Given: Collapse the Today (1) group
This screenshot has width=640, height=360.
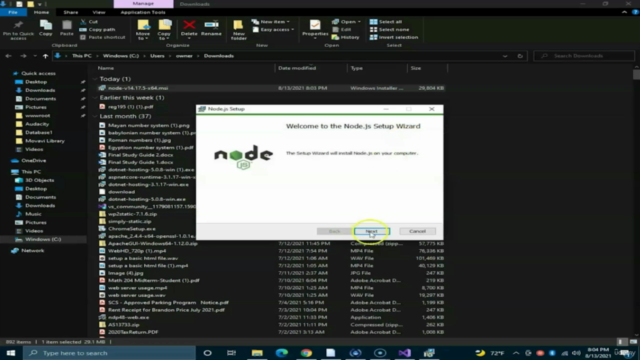Looking at the screenshot, I should (95, 79).
